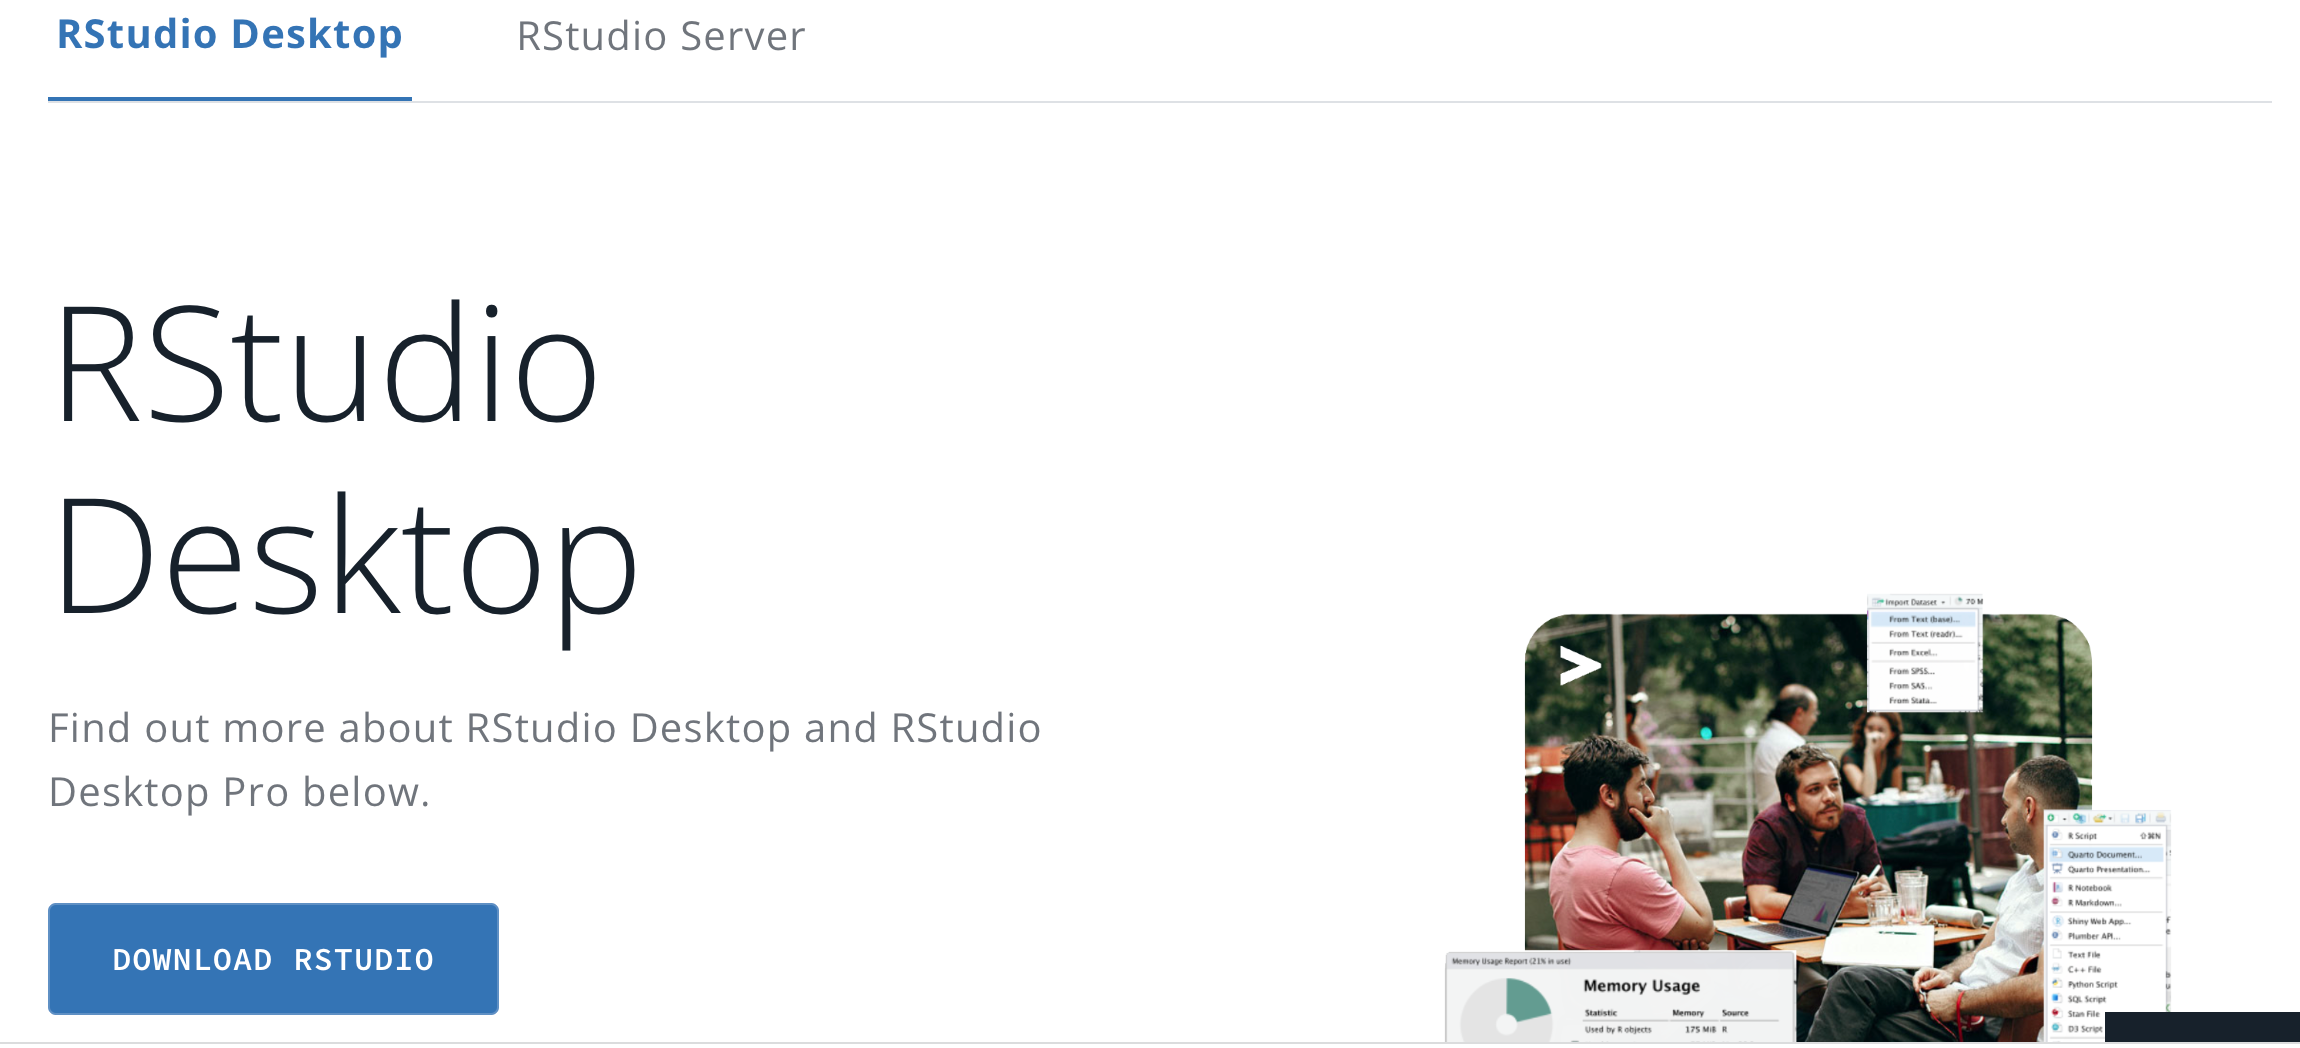This screenshot has height=1048, width=2300.
Task: Choose the highlighted Quarto Document entry
Action: point(2106,854)
